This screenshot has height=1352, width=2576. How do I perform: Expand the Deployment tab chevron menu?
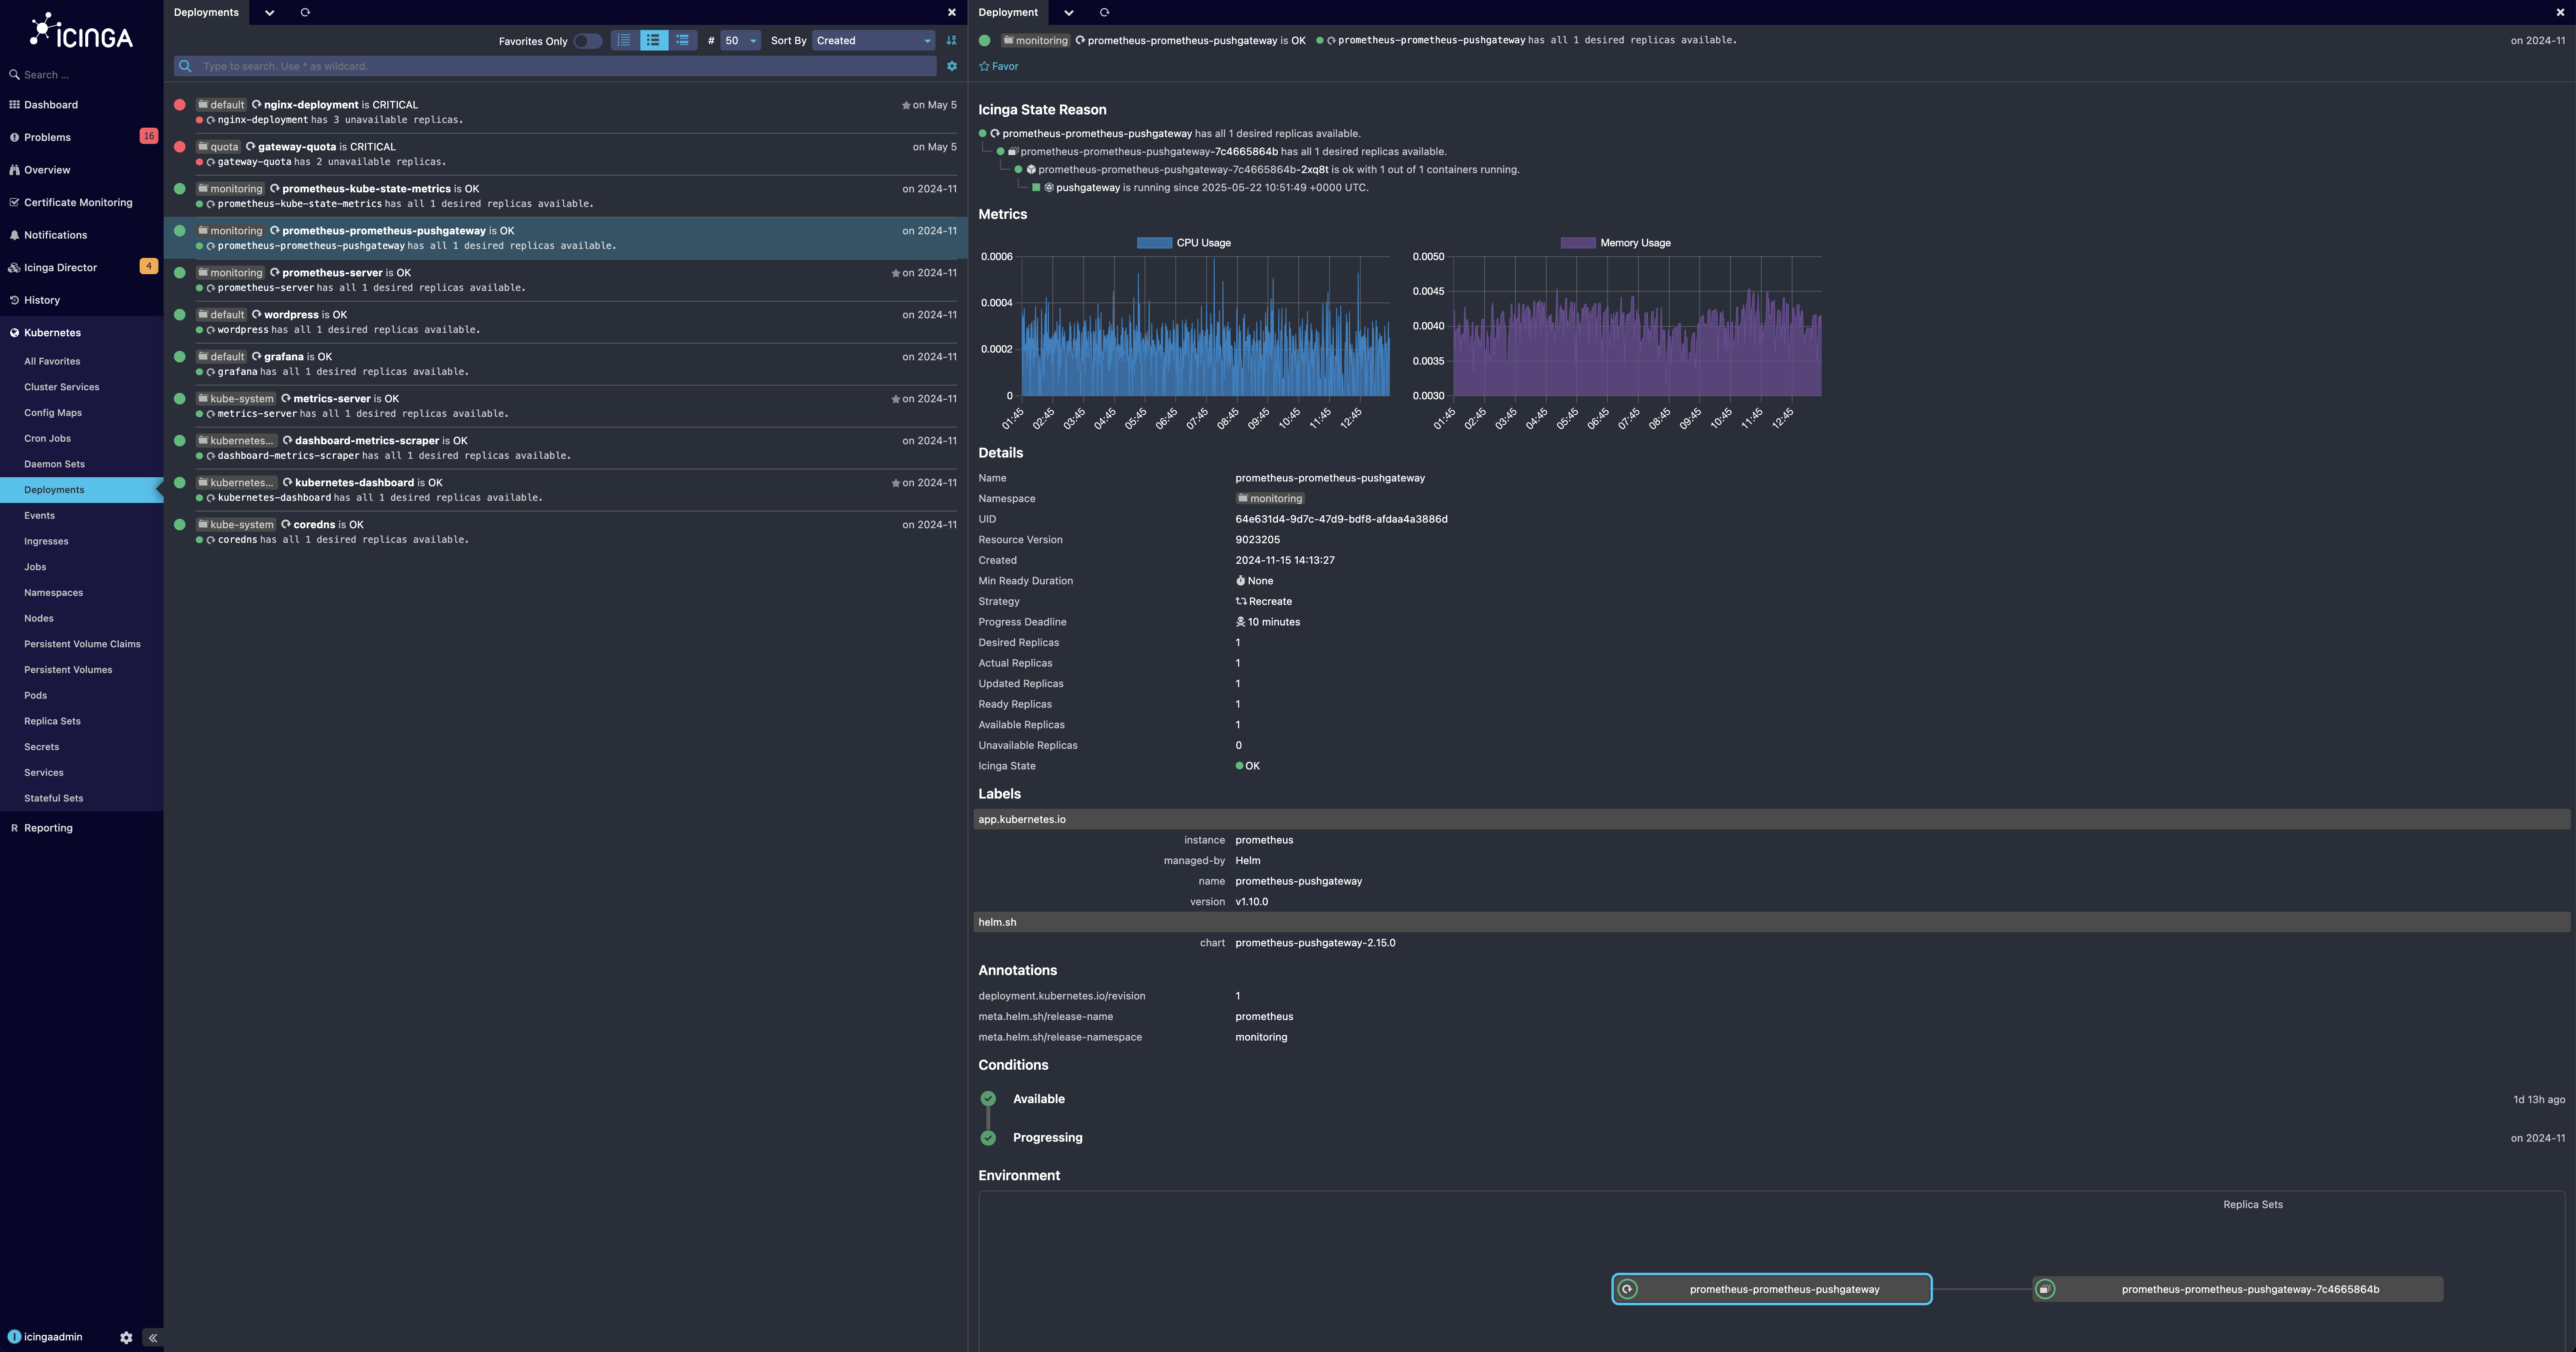coord(1068,12)
